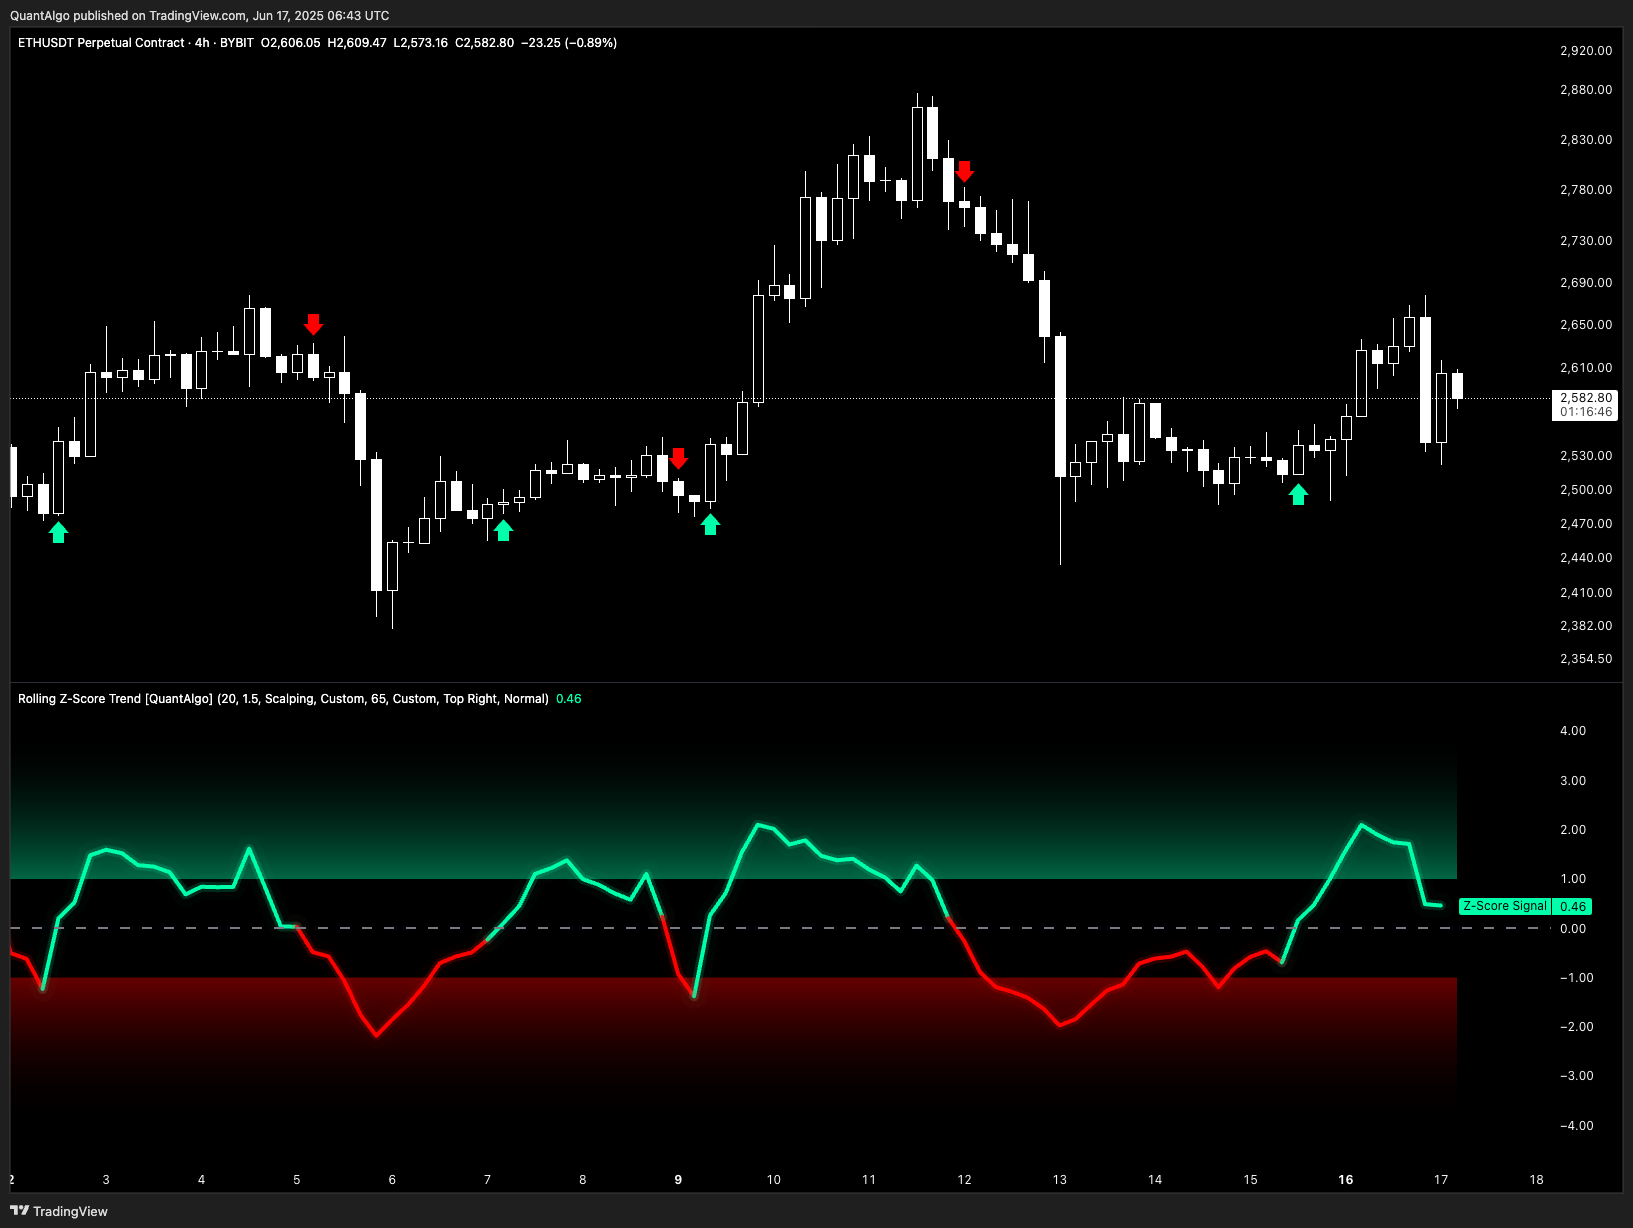Click Z-score axis label −2.00
The height and width of the screenshot is (1228, 1633).
point(1577,1026)
